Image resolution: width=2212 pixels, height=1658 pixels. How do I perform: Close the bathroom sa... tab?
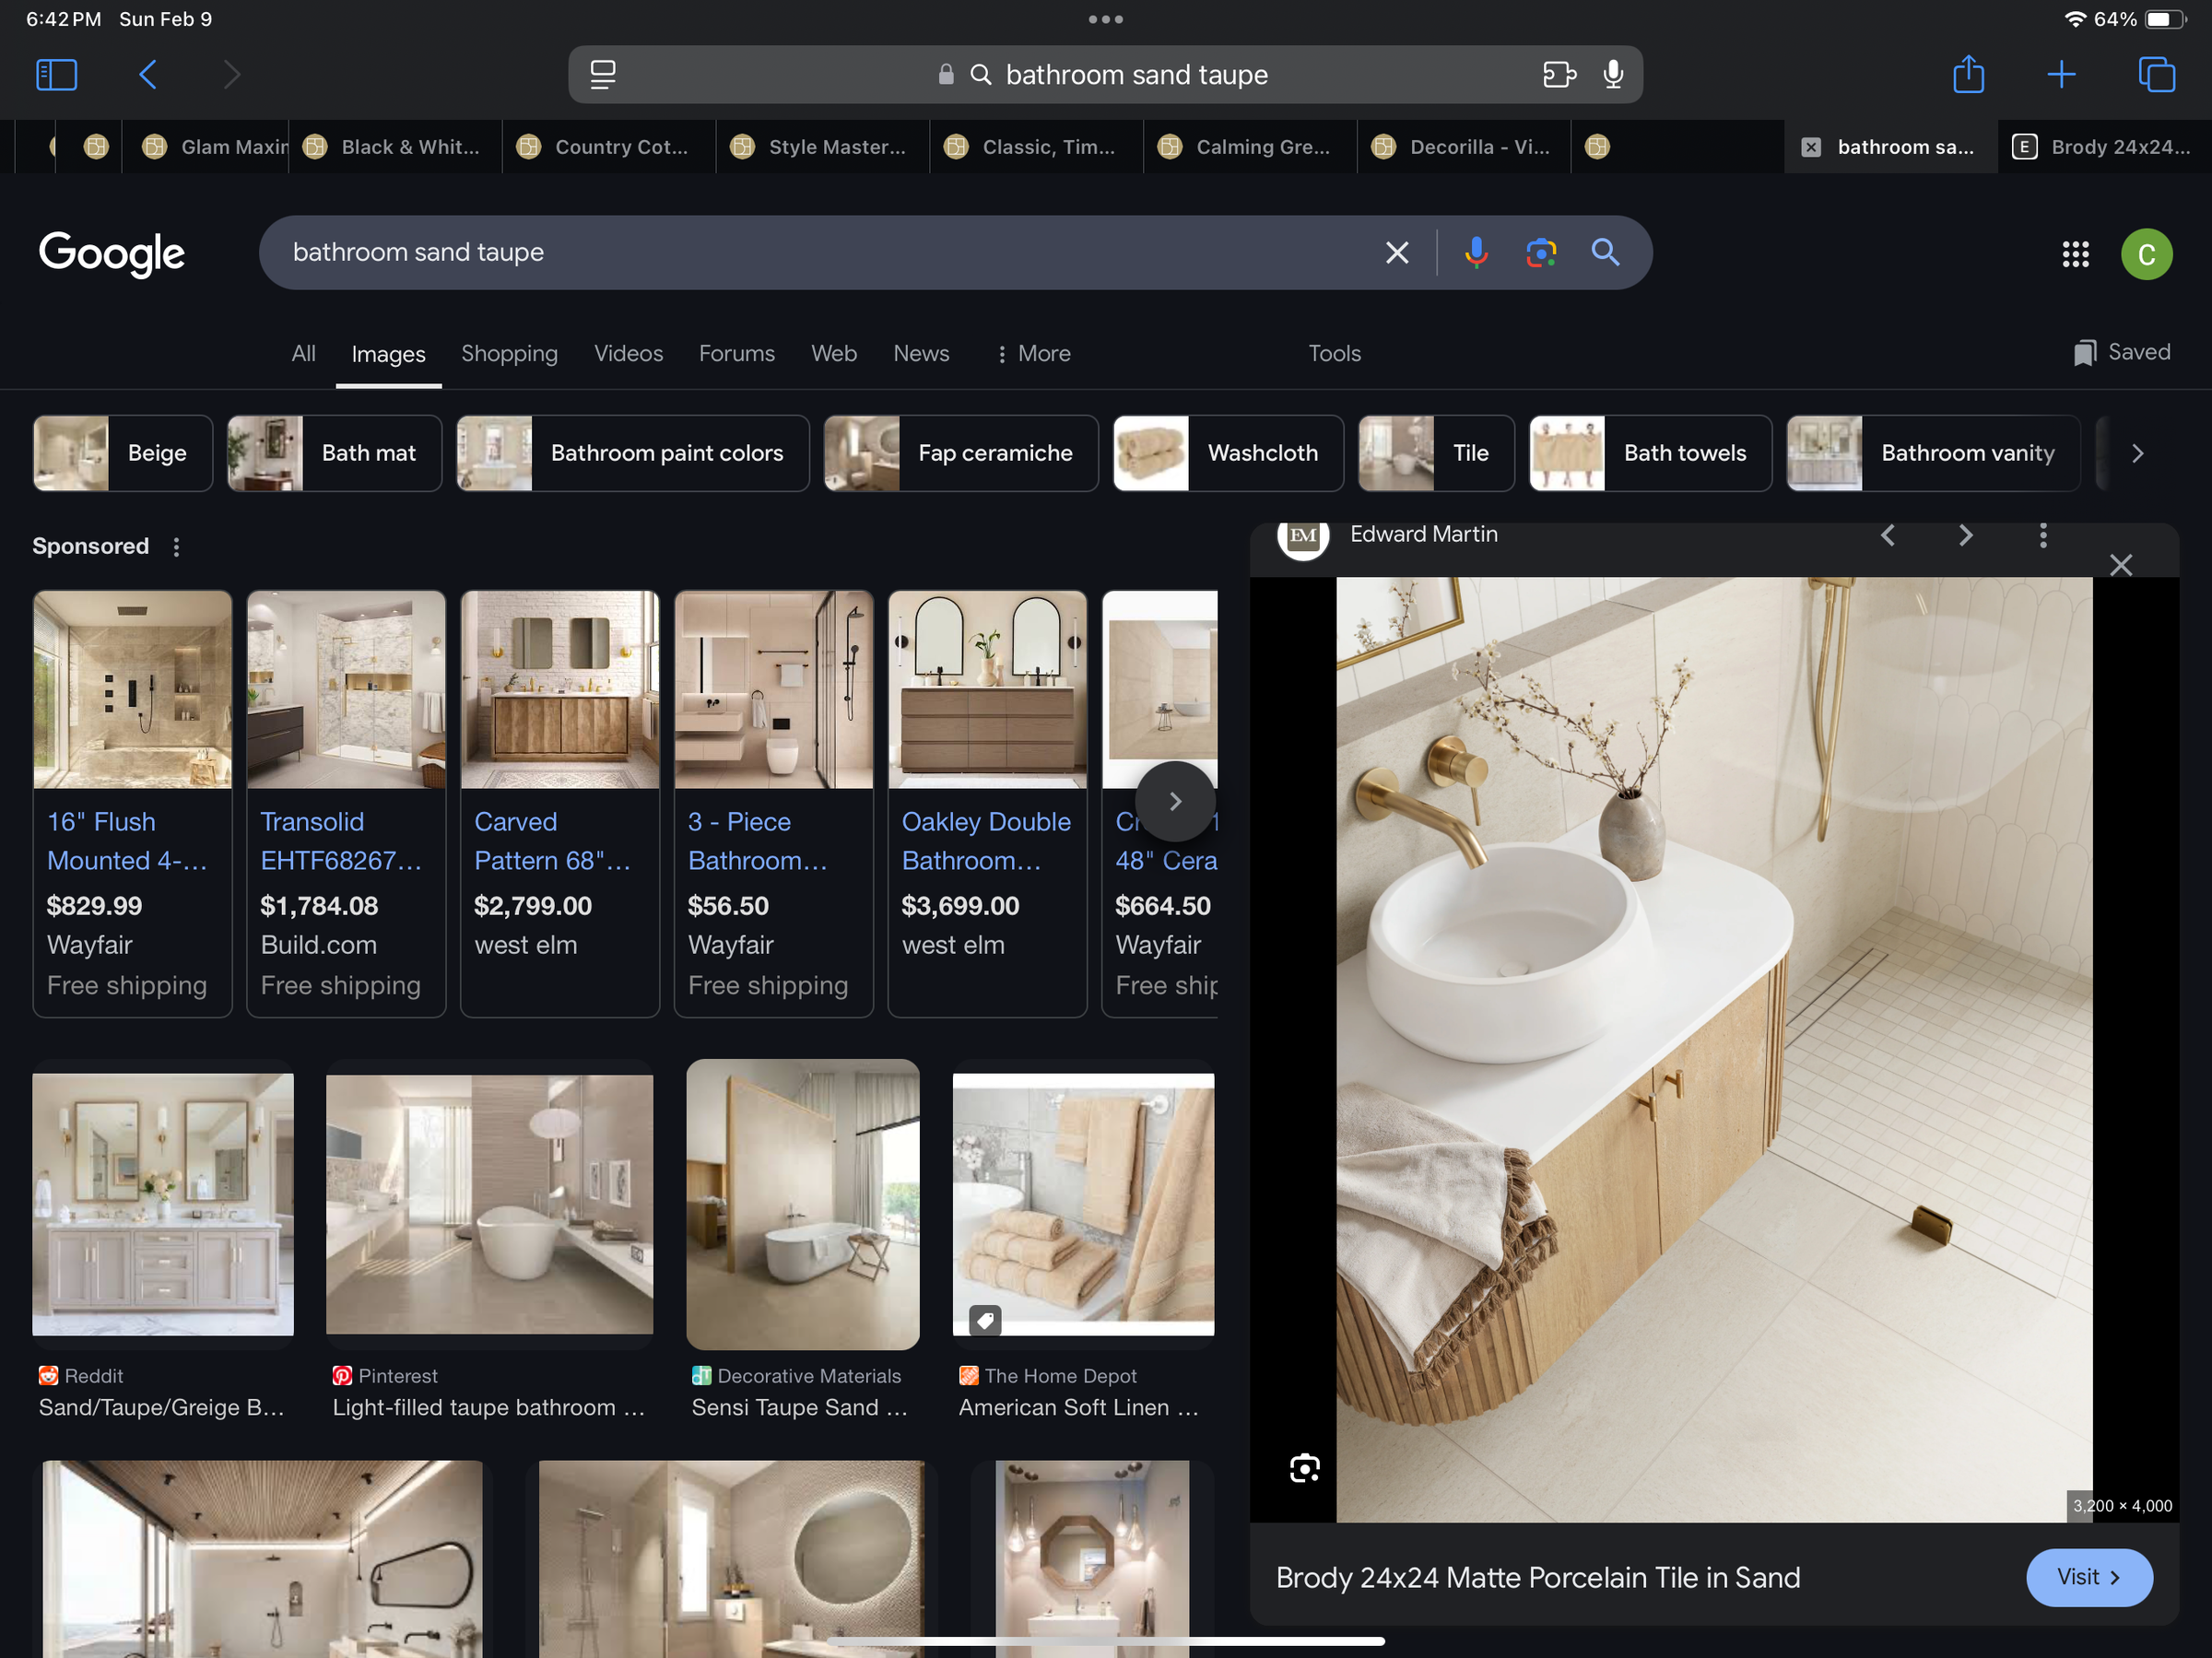coord(1810,147)
